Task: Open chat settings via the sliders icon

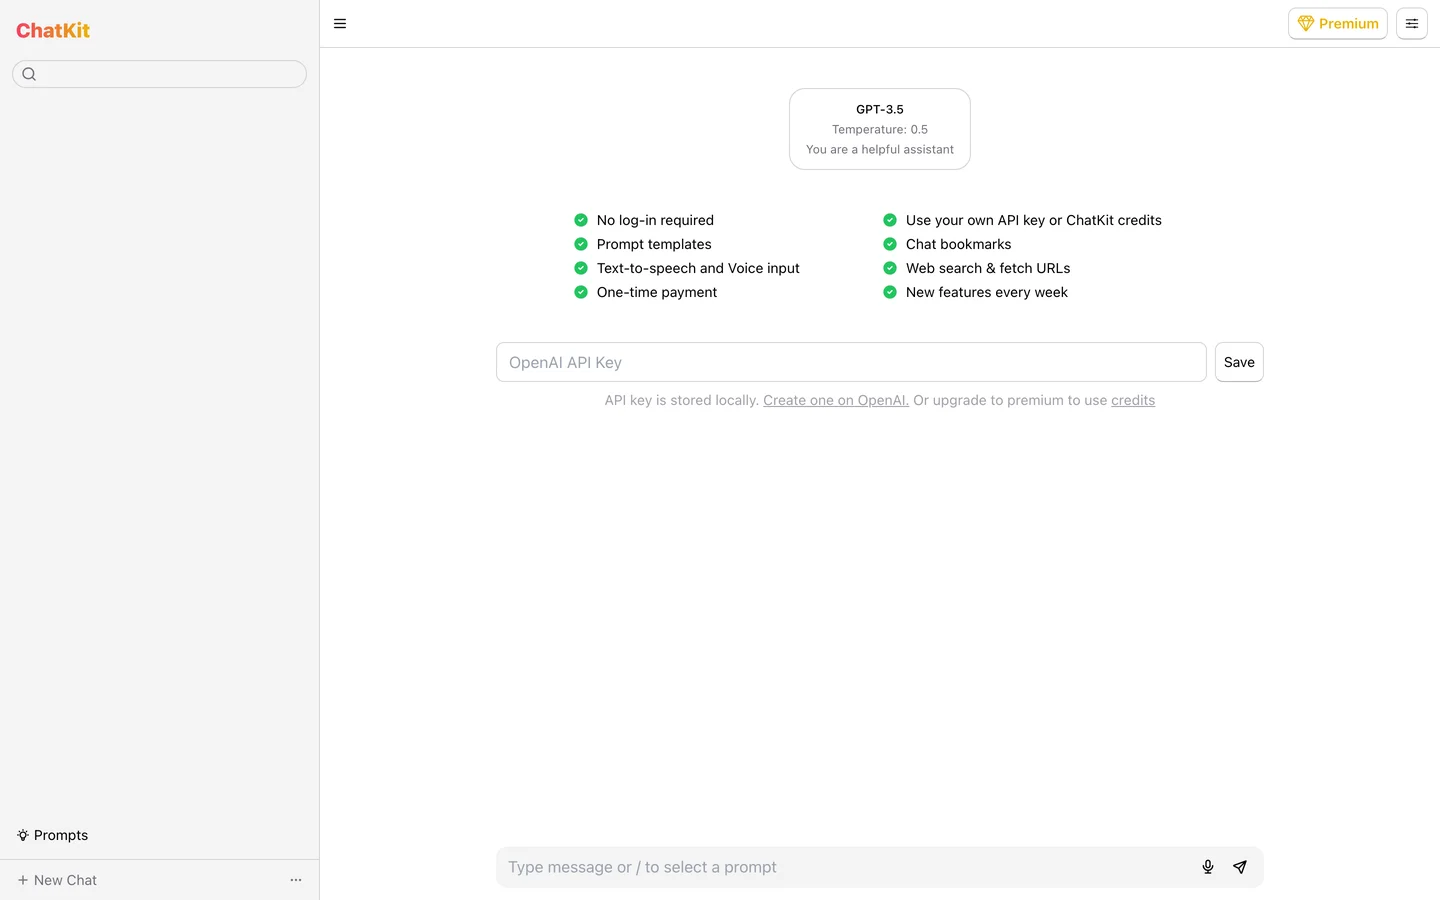Action: pyautogui.click(x=1411, y=24)
